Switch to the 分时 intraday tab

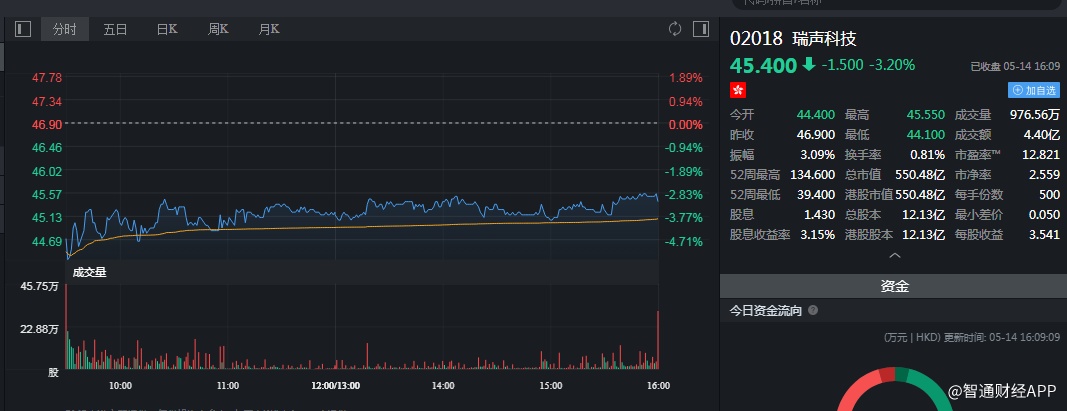(x=64, y=29)
